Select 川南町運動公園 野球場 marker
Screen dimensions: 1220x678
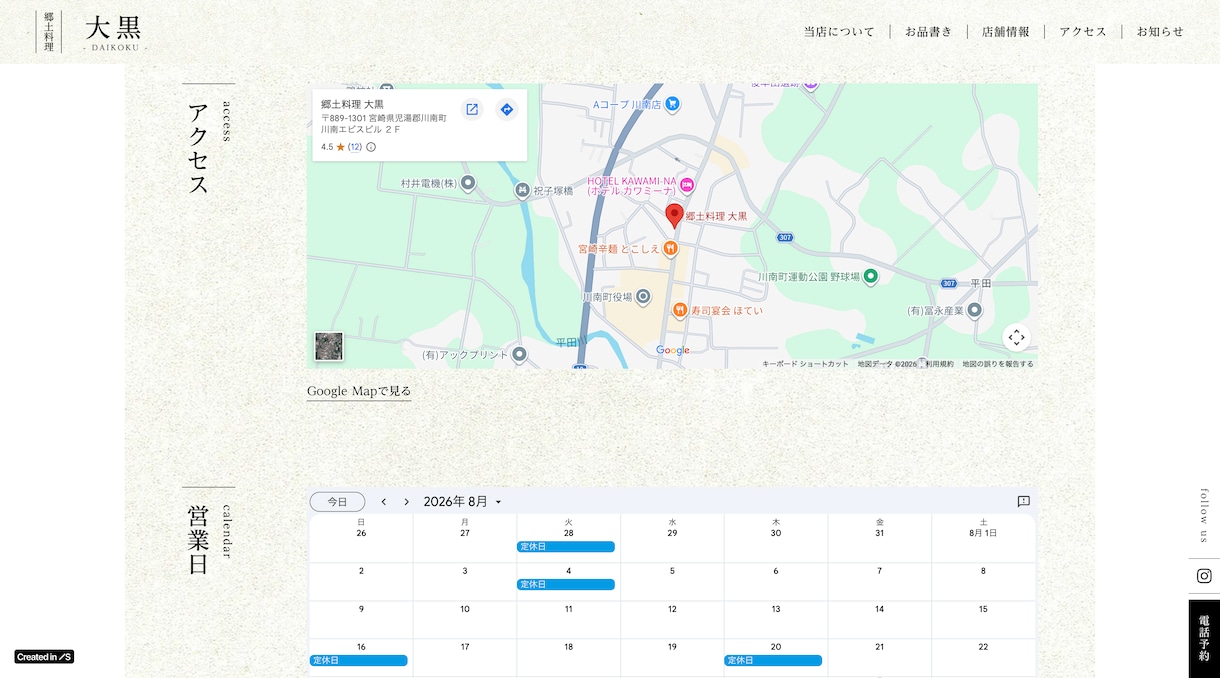[871, 276]
